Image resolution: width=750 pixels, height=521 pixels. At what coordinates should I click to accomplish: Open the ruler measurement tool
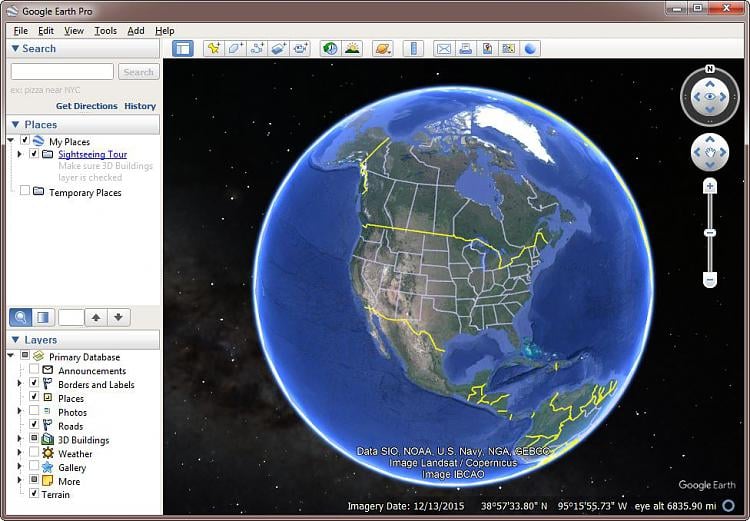click(x=414, y=48)
